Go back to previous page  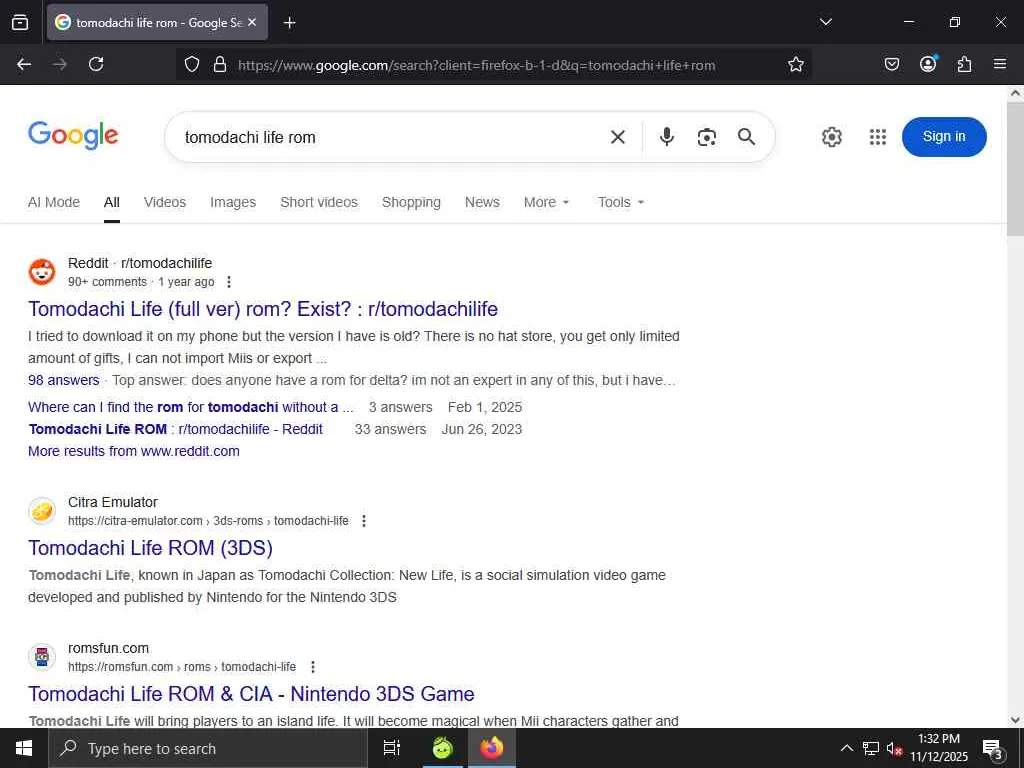tap(24, 64)
